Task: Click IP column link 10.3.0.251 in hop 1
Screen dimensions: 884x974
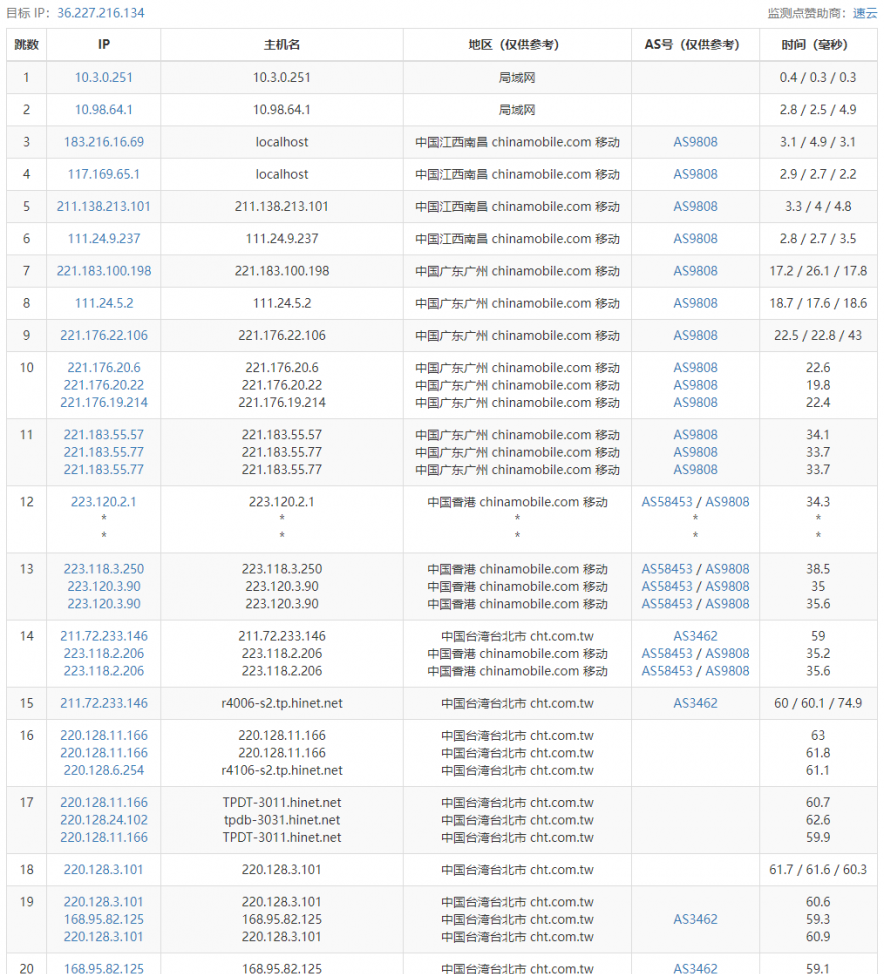Action: (x=104, y=78)
